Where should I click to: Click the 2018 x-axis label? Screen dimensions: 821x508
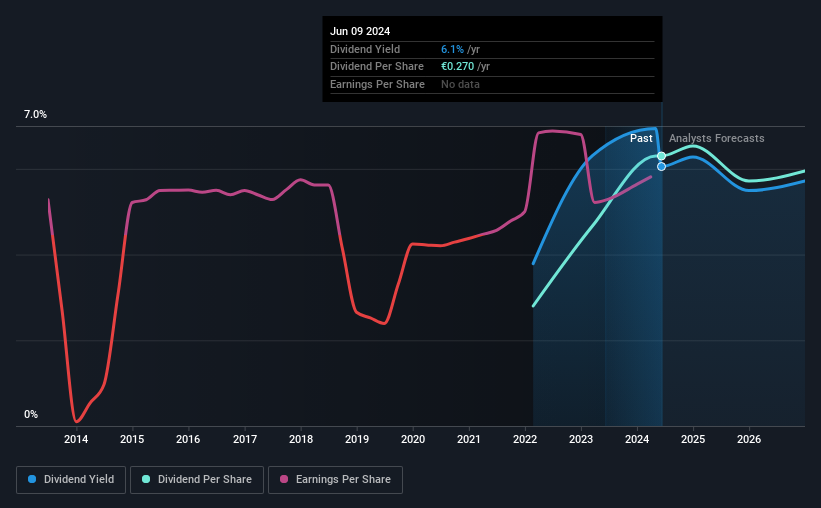click(301, 439)
